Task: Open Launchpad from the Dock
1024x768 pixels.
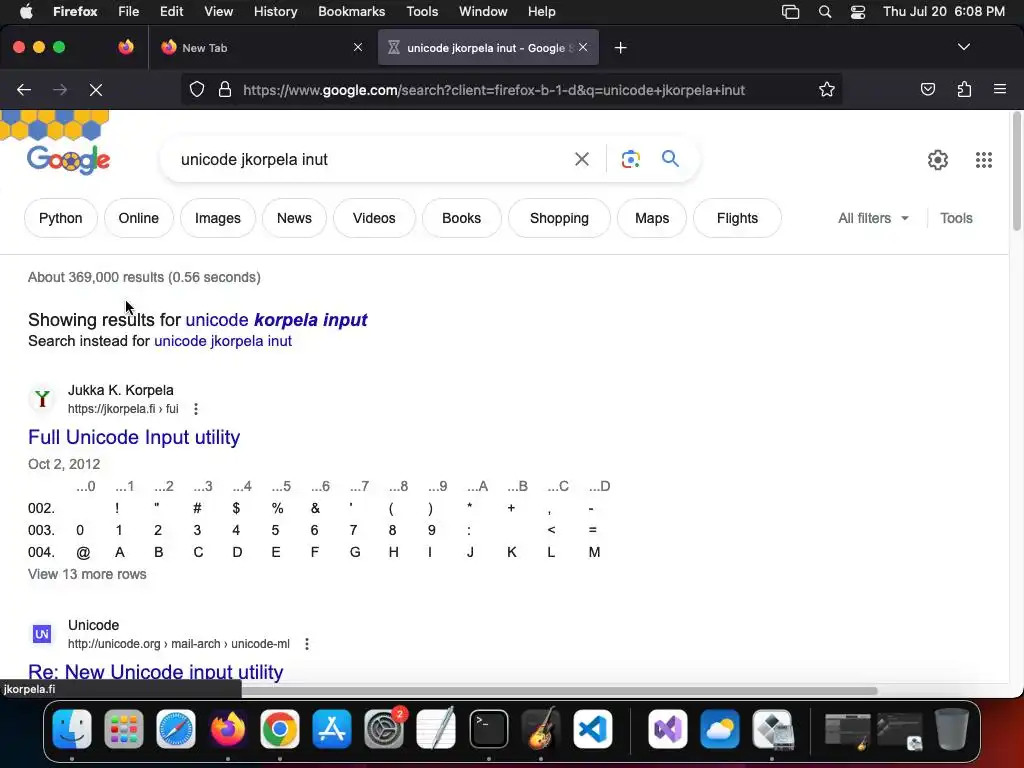Action: click(123, 729)
